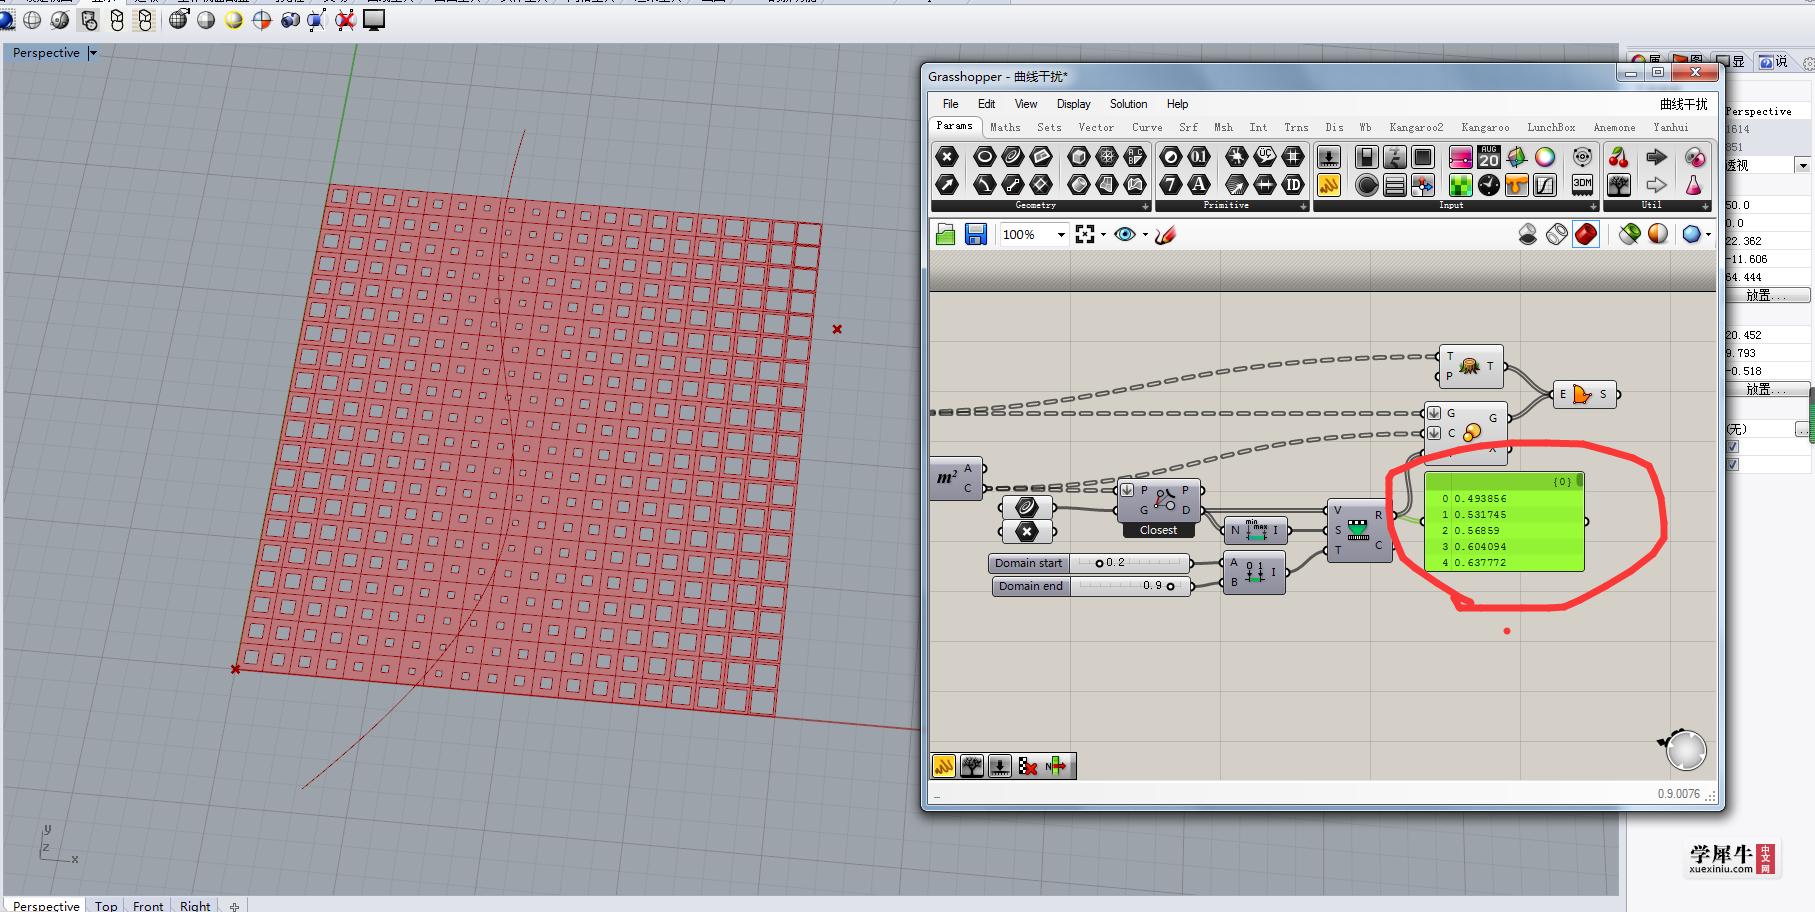Choose the Guid 'ID' parameter icon
This screenshot has height=912, width=1815.
tap(1293, 184)
